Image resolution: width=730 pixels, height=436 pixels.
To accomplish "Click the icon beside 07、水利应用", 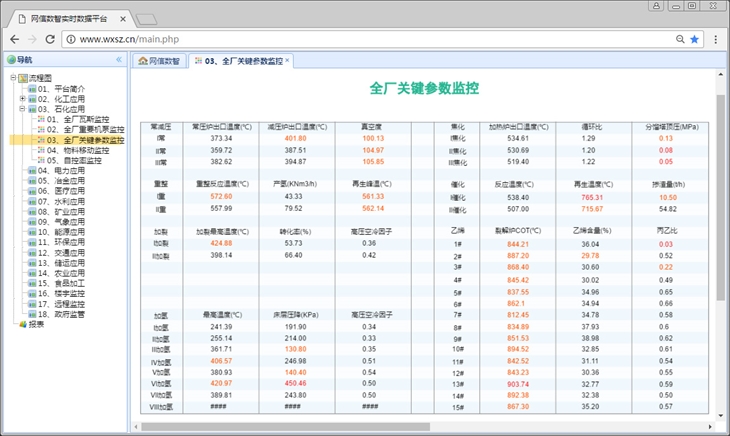I will (x=32, y=201).
